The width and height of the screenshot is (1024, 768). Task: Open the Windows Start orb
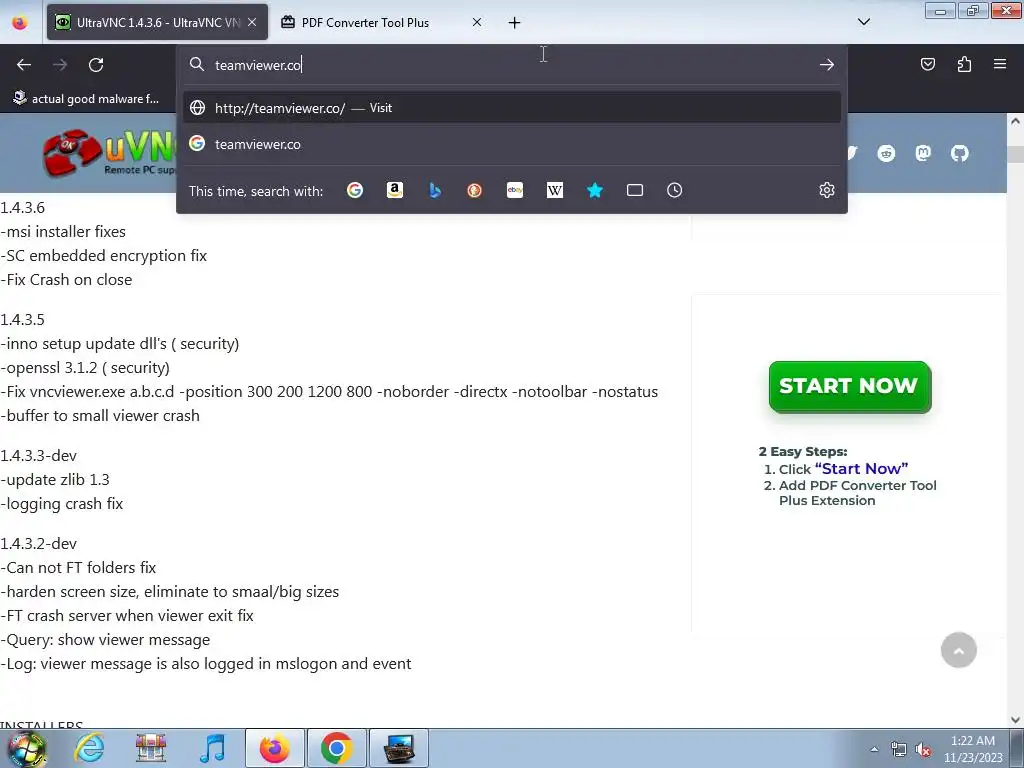[27, 748]
